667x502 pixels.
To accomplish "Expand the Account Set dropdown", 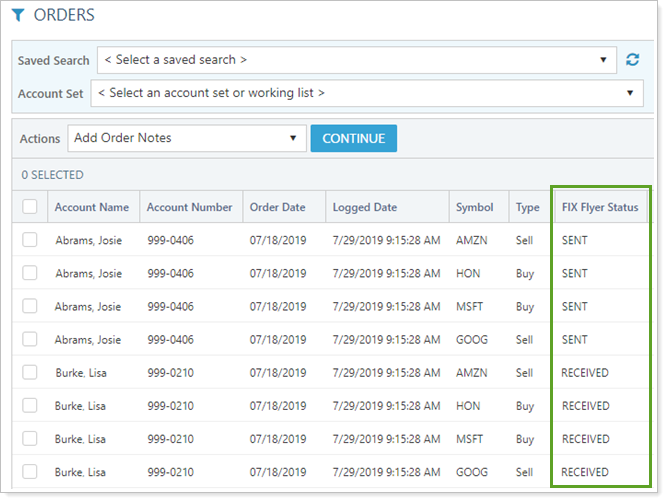I will [366, 93].
